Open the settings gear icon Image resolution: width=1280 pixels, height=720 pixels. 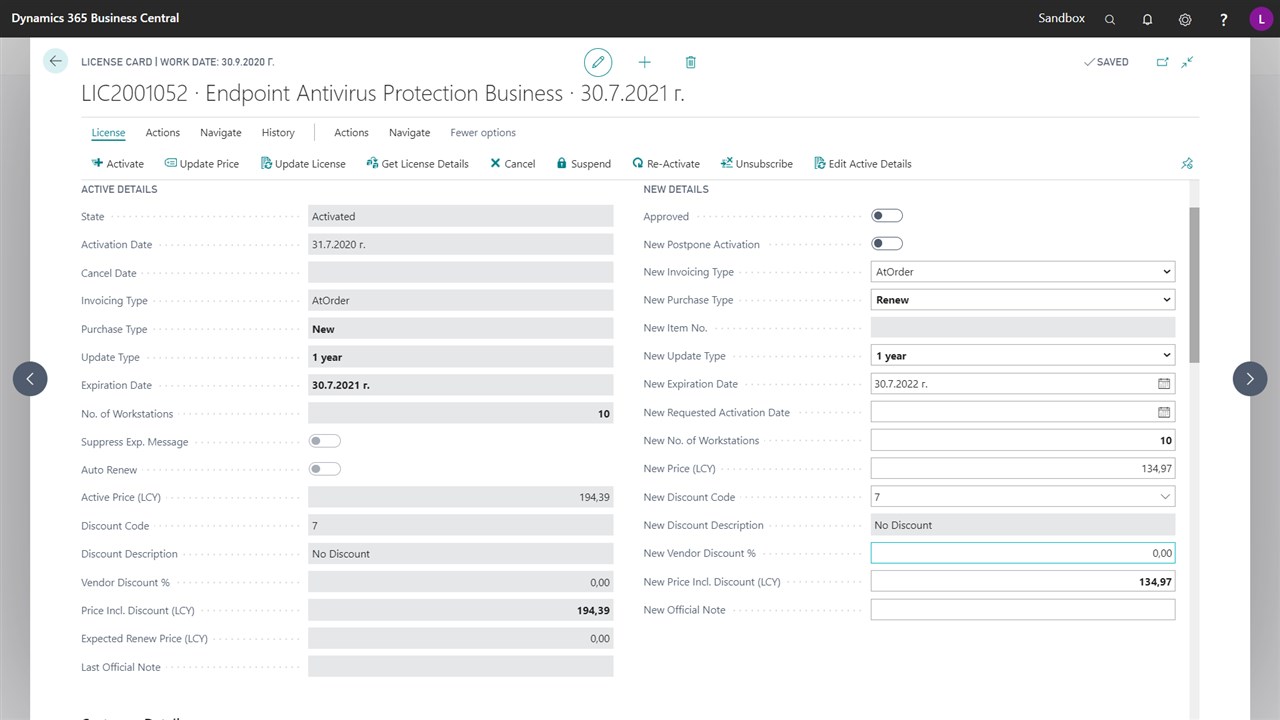[x=1185, y=19]
